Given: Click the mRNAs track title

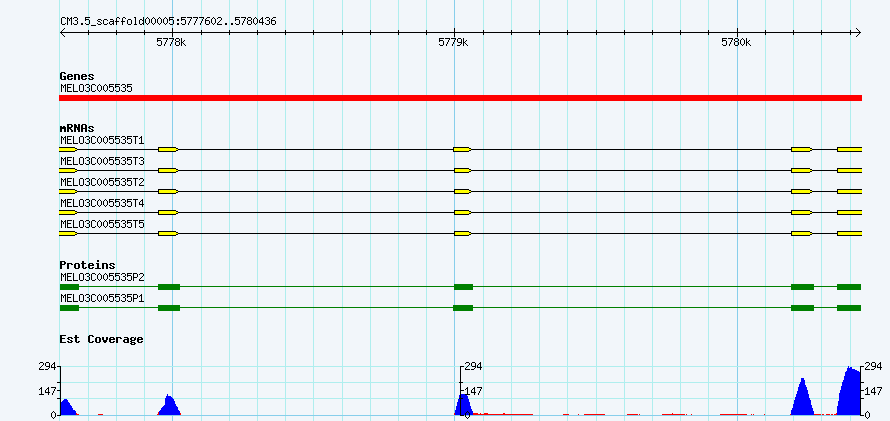Looking at the screenshot, I should [x=77, y=128].
